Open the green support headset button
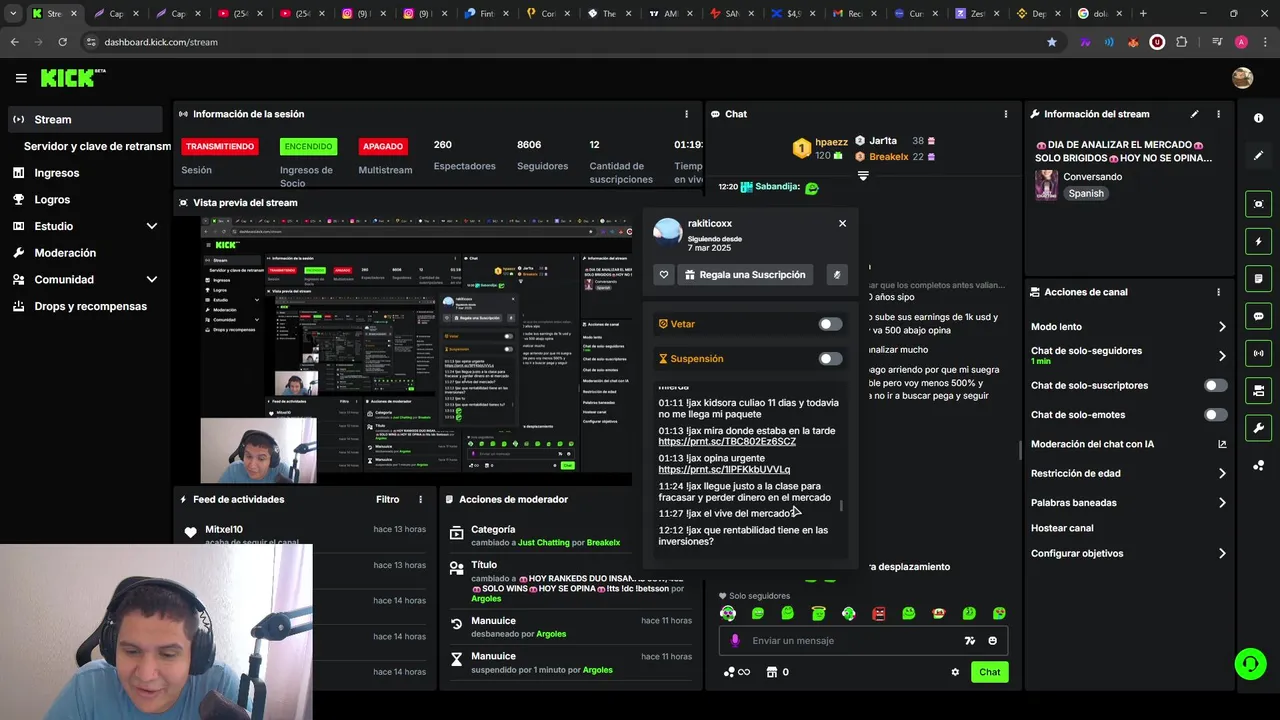Viewport: 1280px width, 720px height. [x=1250, y=663]
